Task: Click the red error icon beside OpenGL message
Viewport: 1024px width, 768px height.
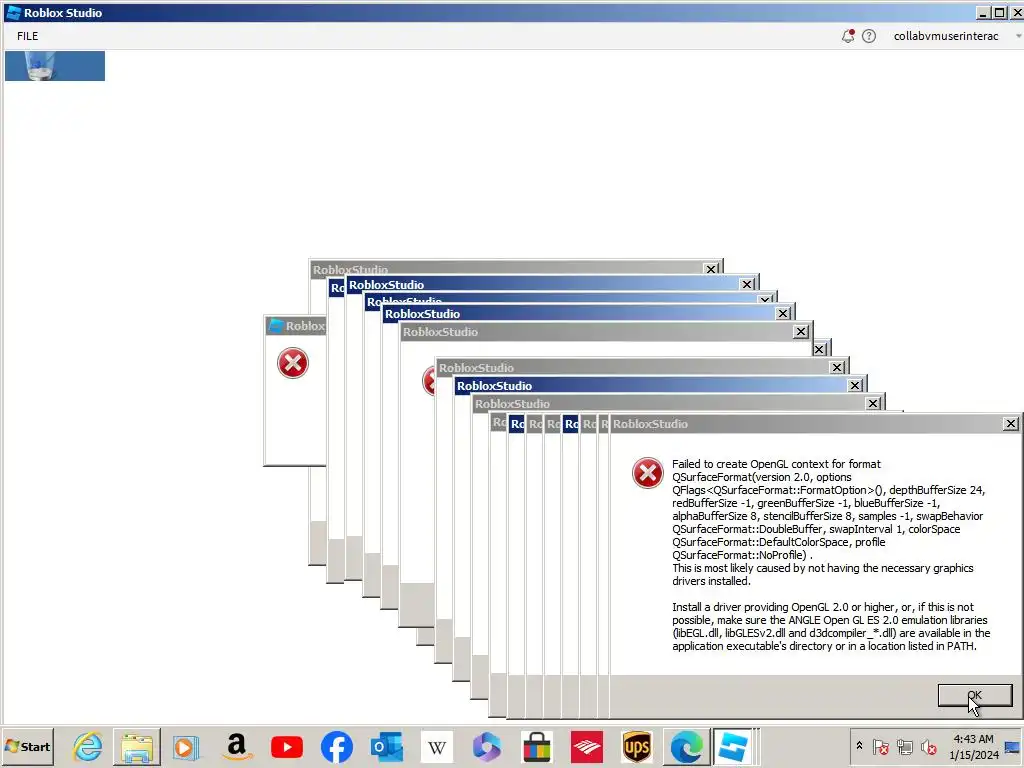Action: [648, 473]
